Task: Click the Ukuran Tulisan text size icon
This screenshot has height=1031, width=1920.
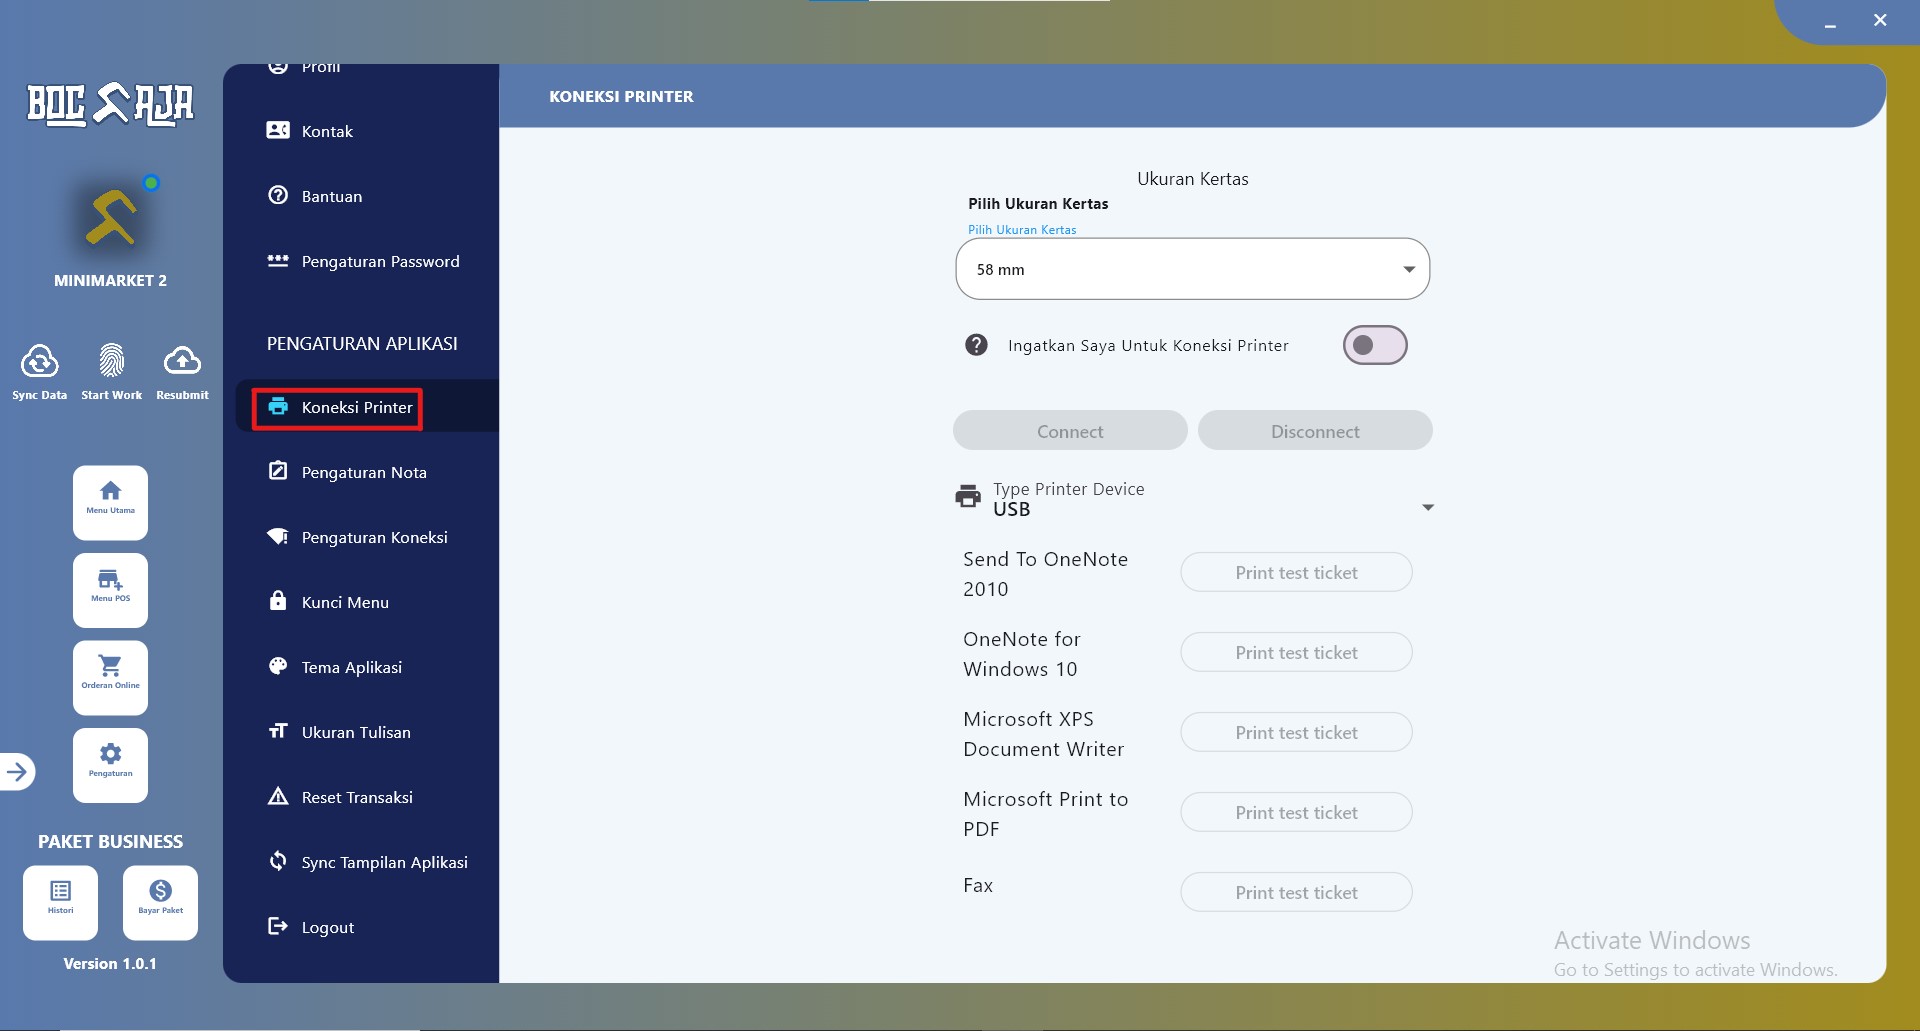Action: [x=278, y=731]
